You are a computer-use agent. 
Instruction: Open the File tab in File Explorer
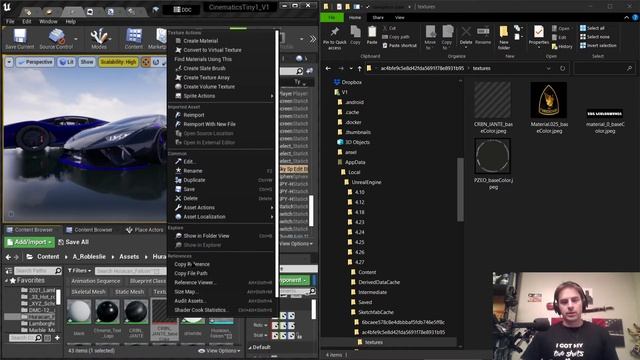click(x=332, y=18)
